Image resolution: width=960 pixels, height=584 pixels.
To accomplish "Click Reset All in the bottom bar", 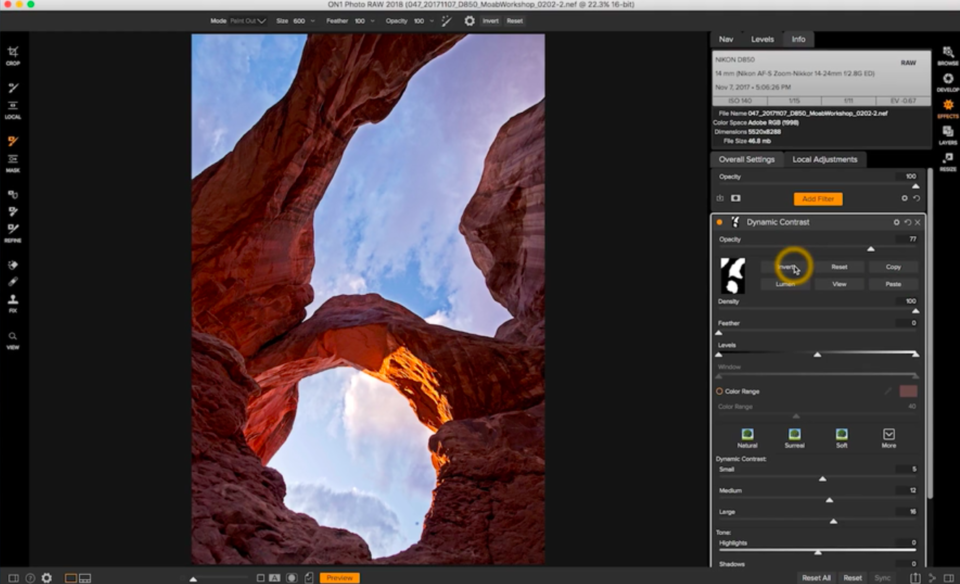I will pos(816,578).
